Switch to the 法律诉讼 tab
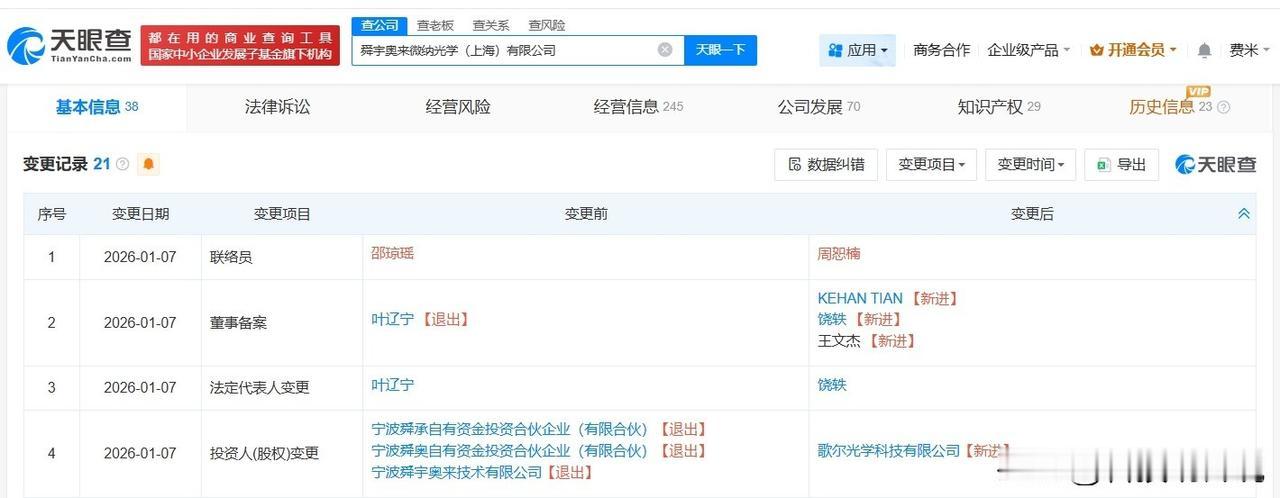This screenshot has height=498, width=1280. point(278,107)
